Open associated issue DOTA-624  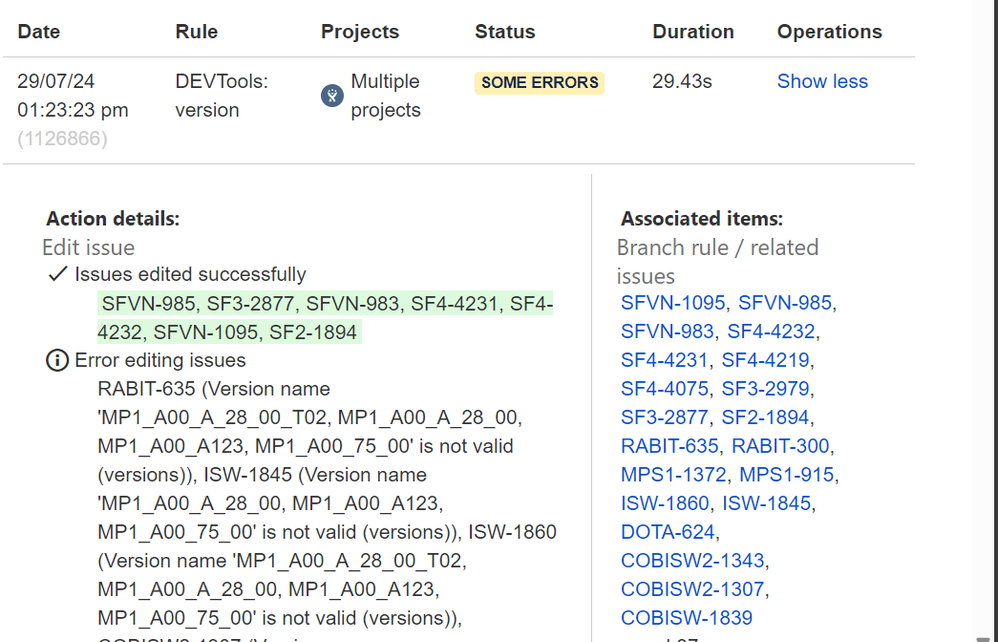point(668,532)
